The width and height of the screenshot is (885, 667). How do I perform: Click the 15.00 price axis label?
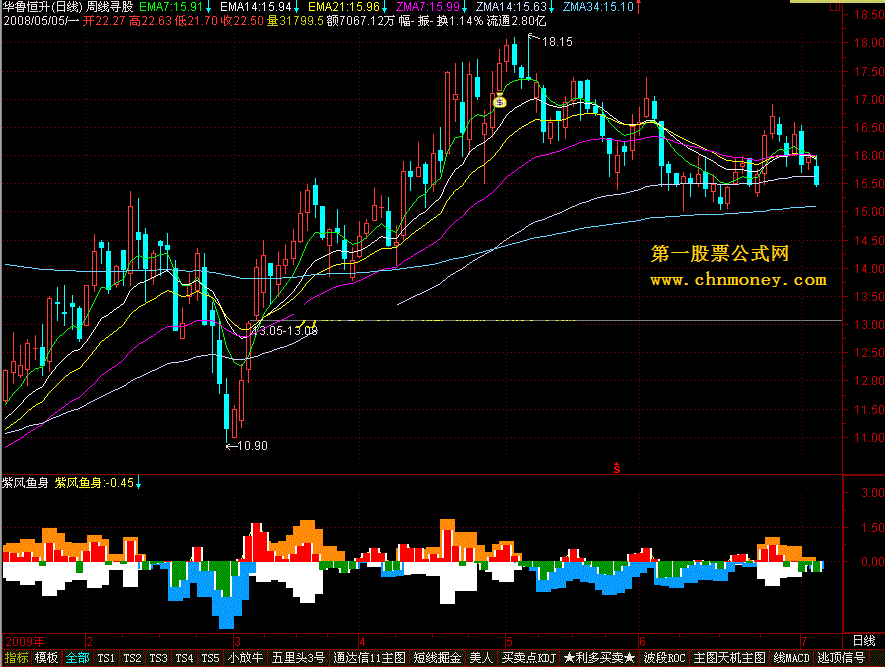869,212
